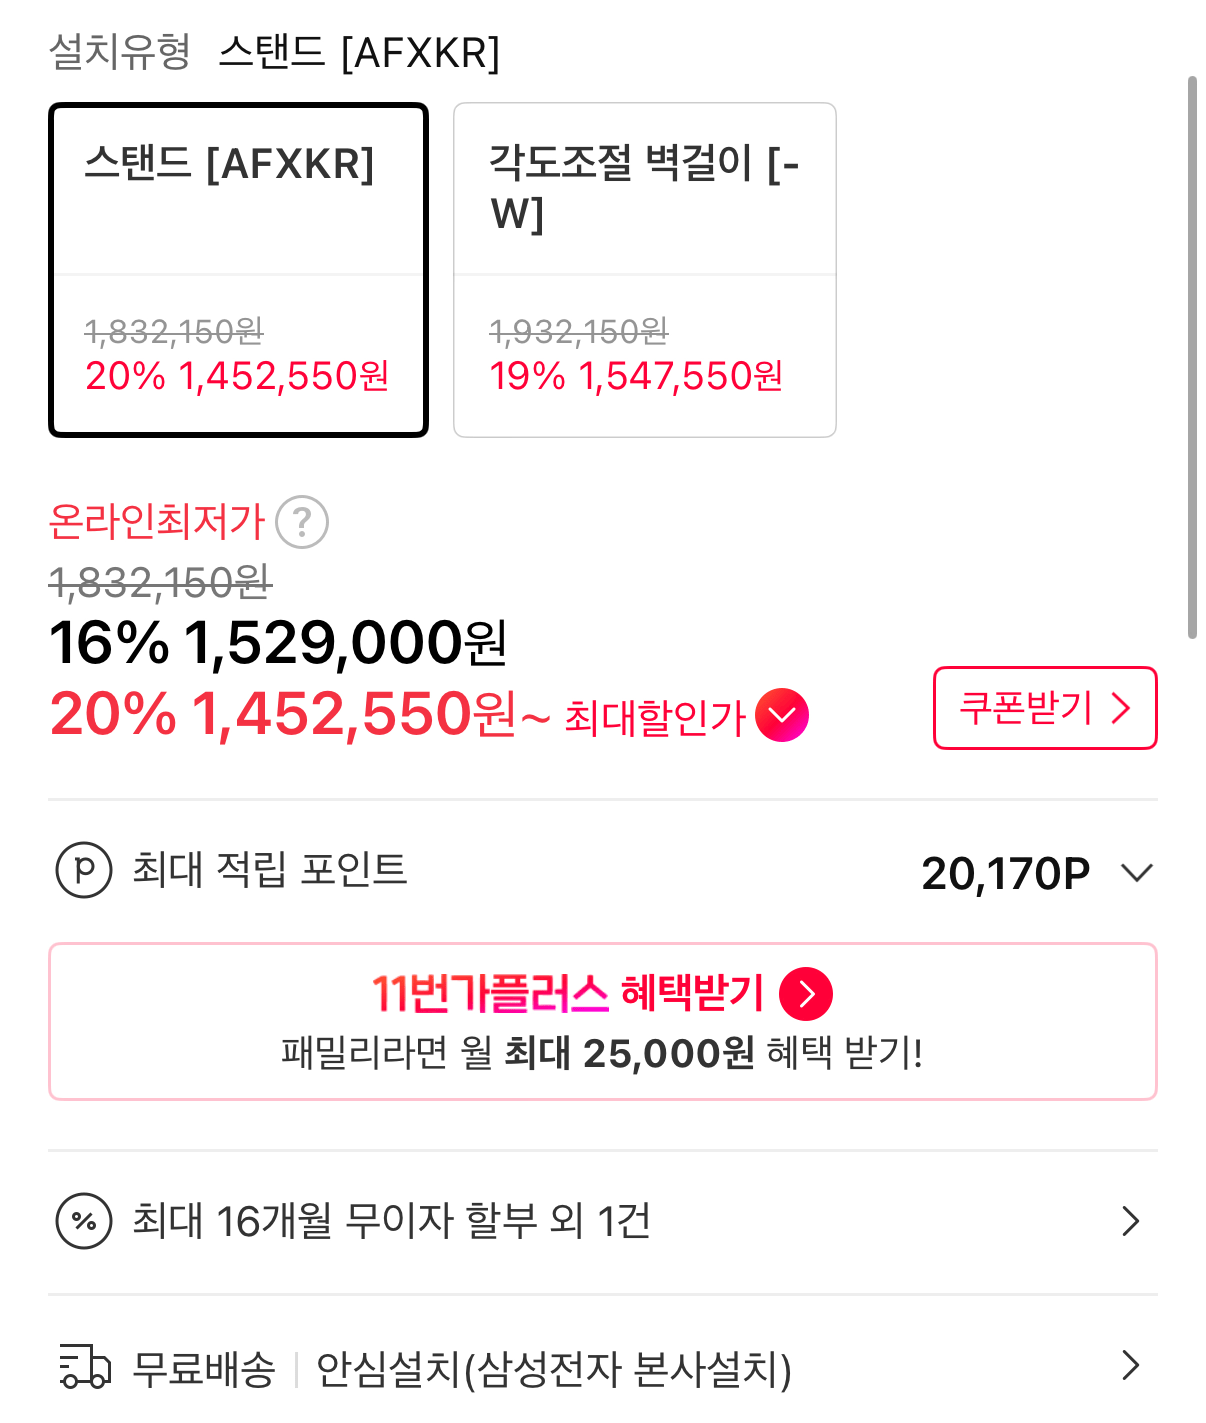Open free delivery details chevron
This screenshot has width=1206, height=1423.
click(x=1131, y=1365)
